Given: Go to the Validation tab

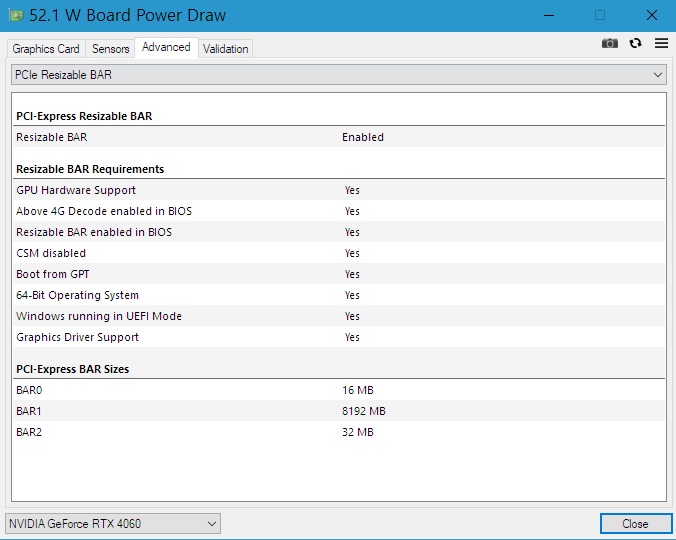Looking at the screenshot, I should (x=226, y=48).
